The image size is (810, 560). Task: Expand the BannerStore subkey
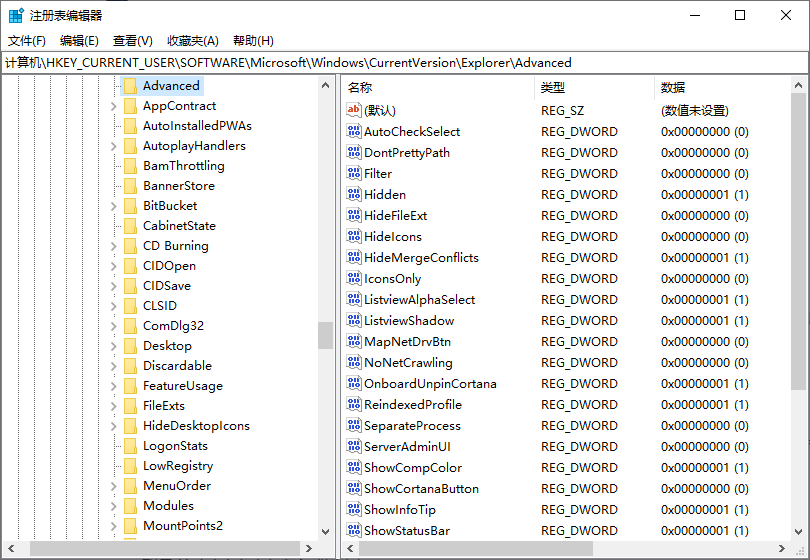pos(115,186)
